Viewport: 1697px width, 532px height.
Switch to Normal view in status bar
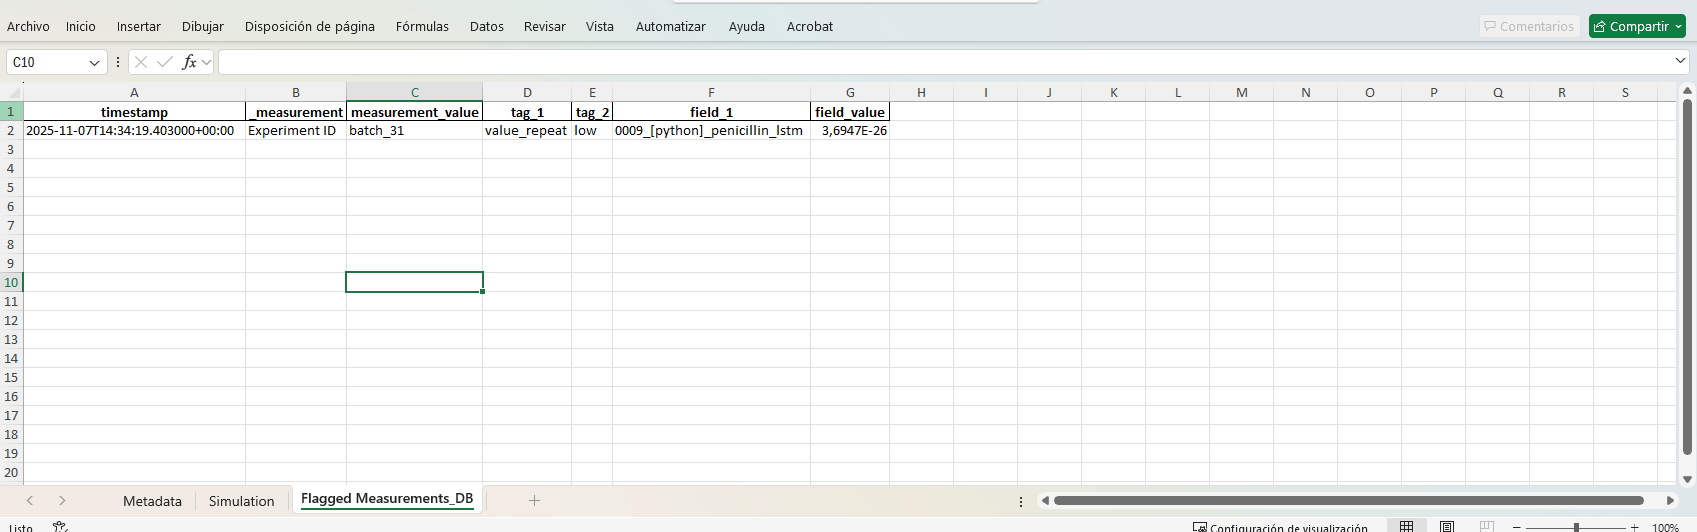click(x=1406, y=527)
